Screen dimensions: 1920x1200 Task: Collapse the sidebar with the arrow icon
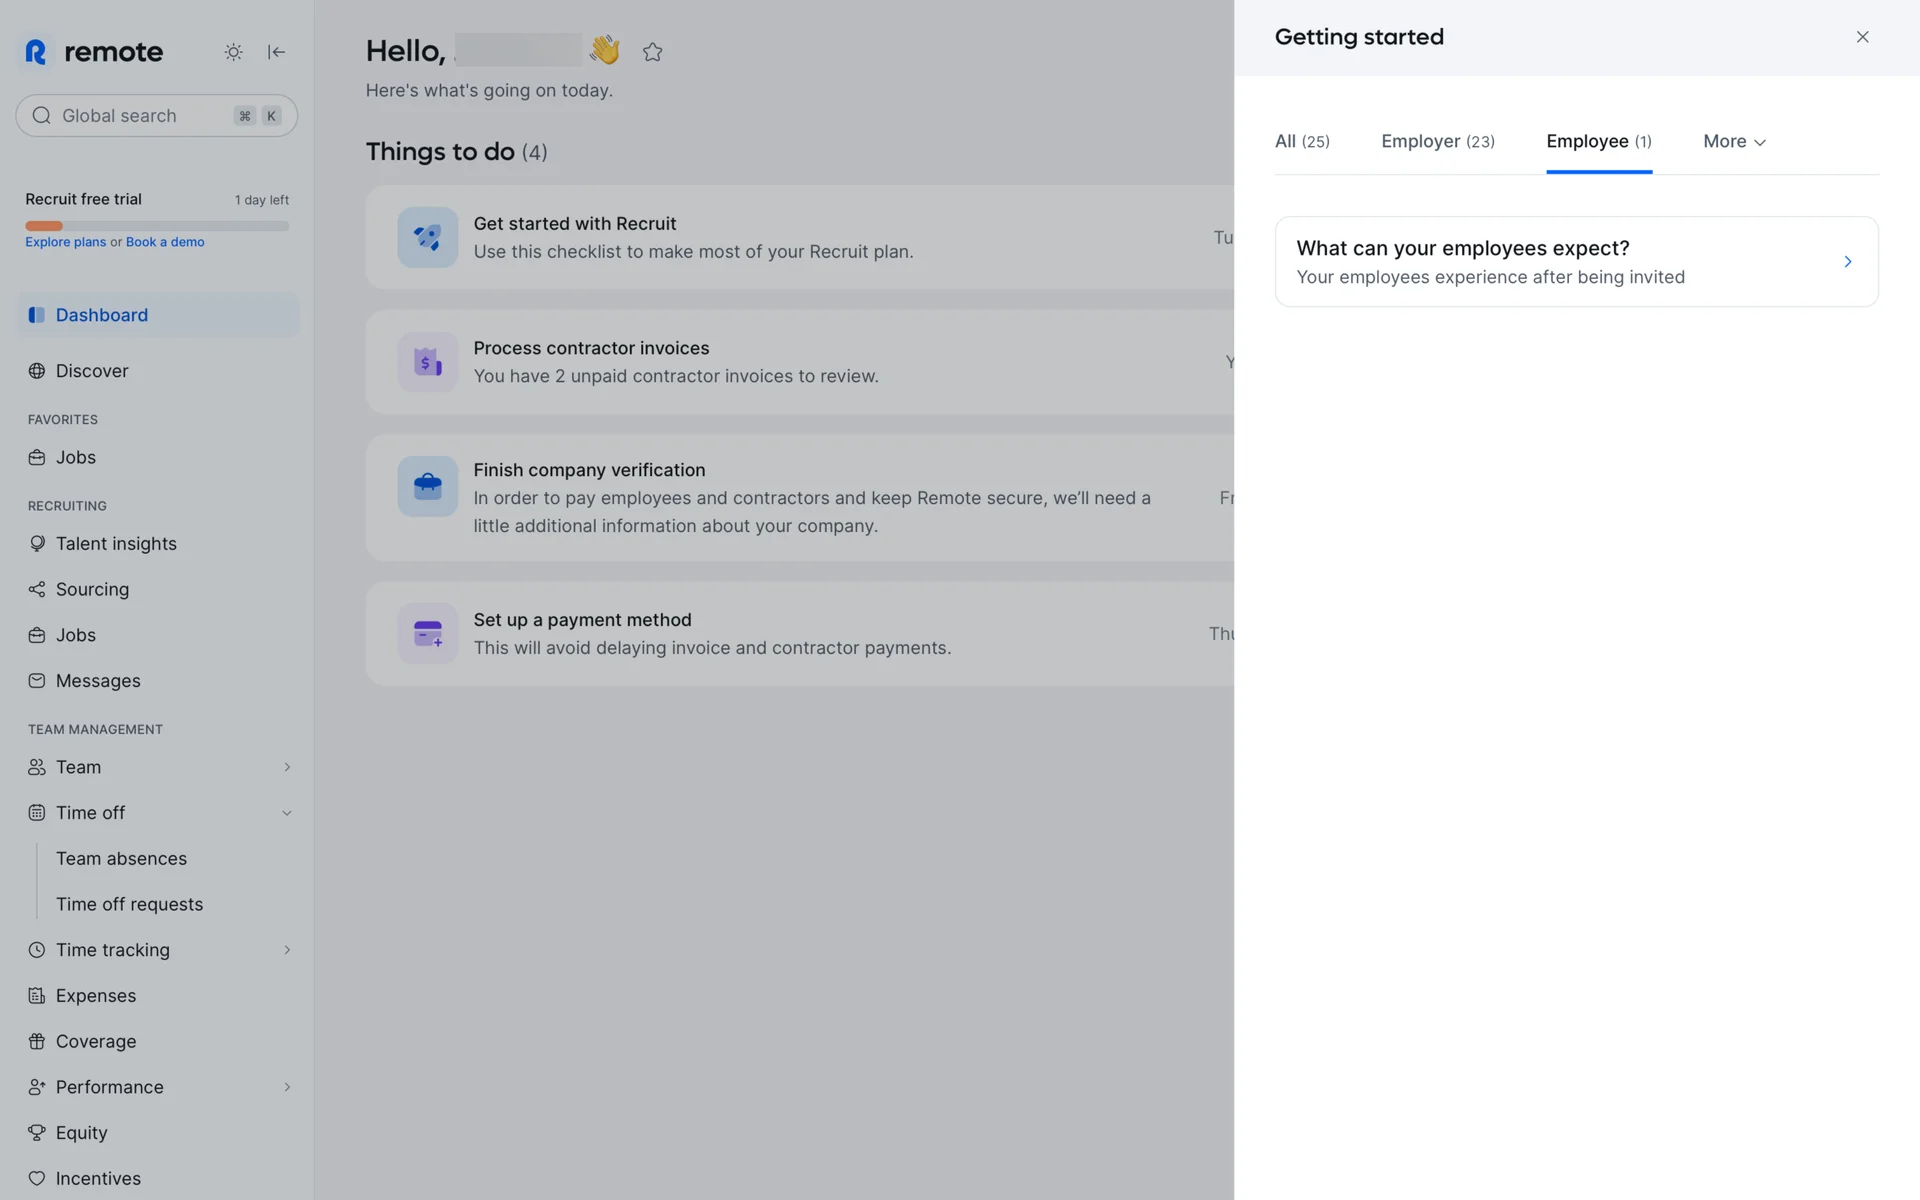pyautogui.click(x=277, y=52)
